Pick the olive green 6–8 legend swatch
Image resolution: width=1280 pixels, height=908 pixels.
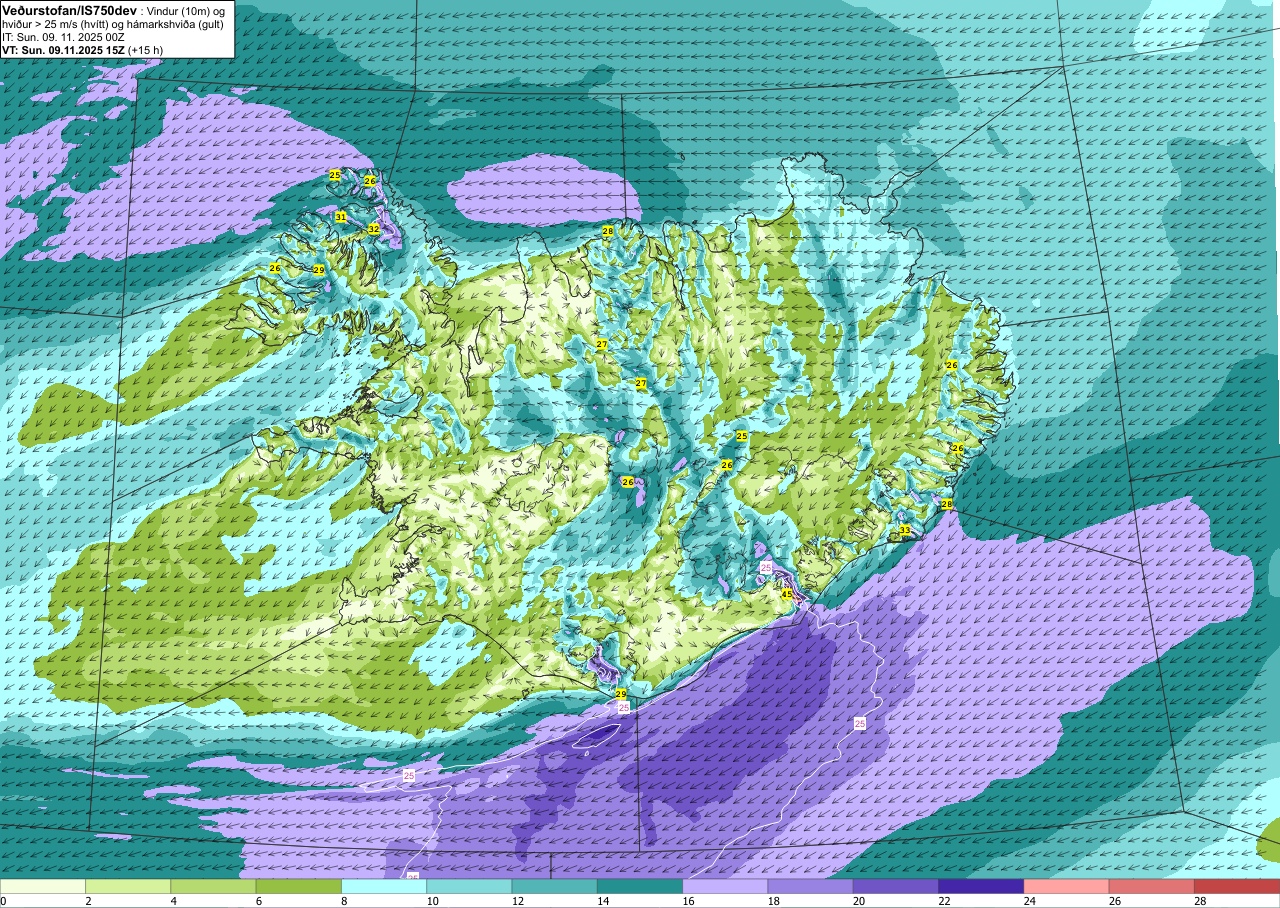pyautogui.click(x=298, y=886)
